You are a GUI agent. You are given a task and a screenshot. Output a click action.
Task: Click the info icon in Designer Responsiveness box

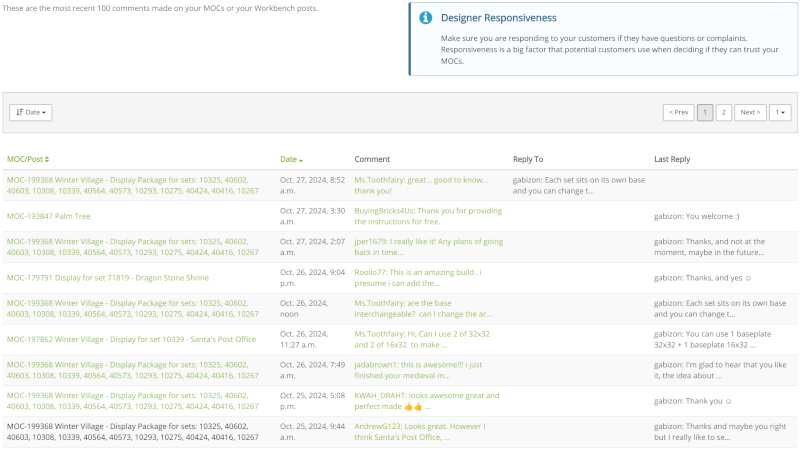pos(426,18)
